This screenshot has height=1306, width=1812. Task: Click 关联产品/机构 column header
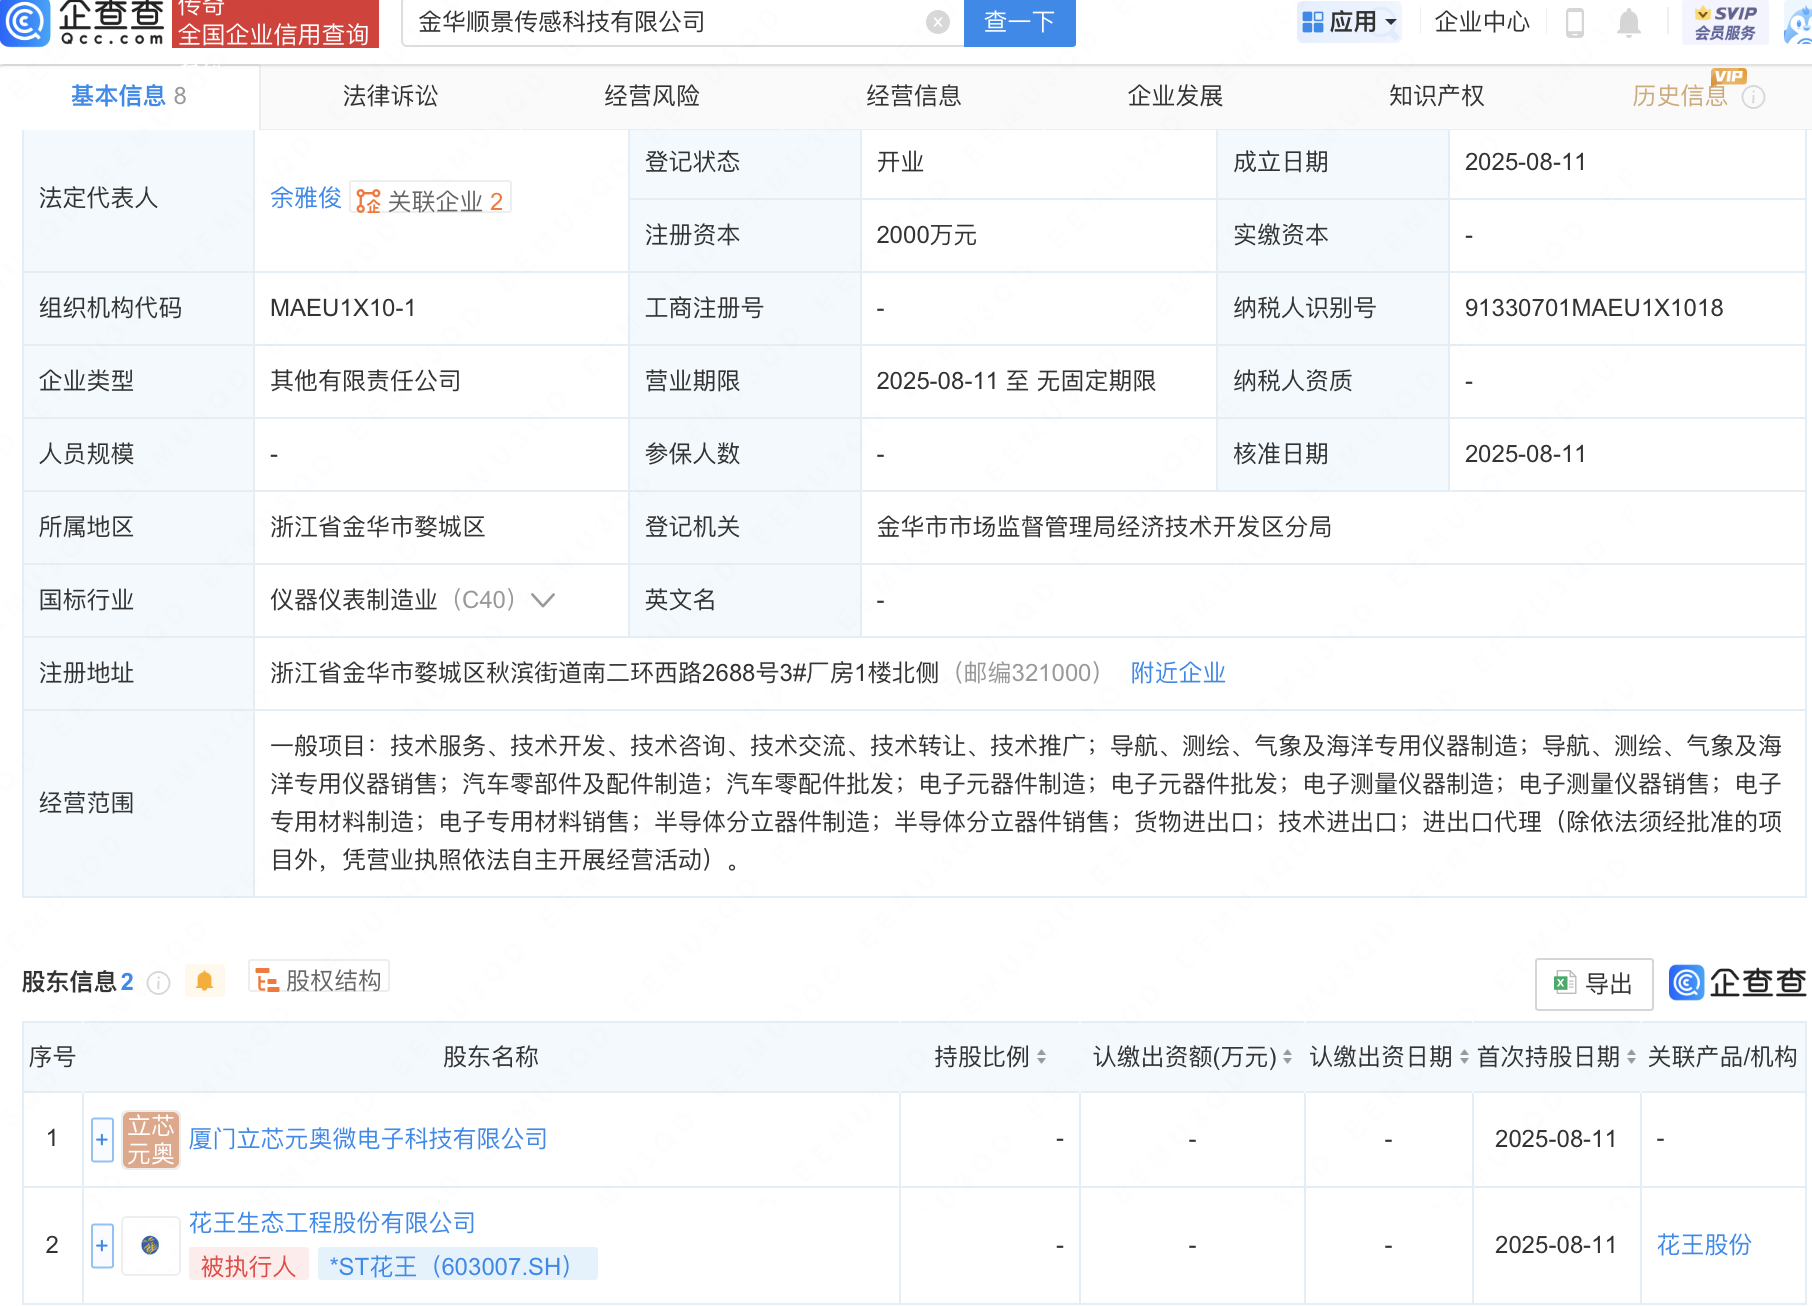coord(1722,1057)
